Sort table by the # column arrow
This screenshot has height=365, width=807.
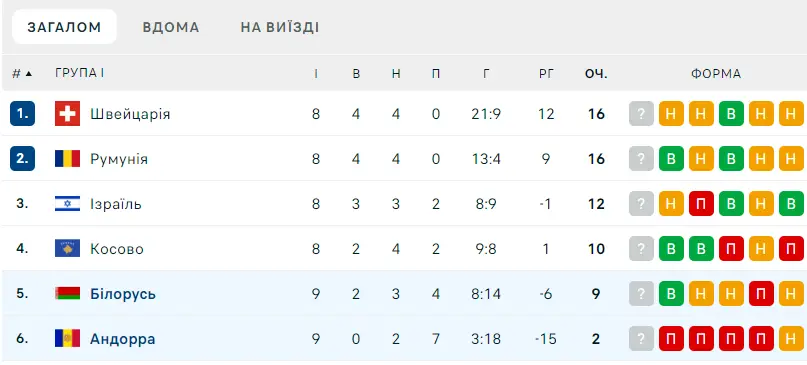click(28, 74)
